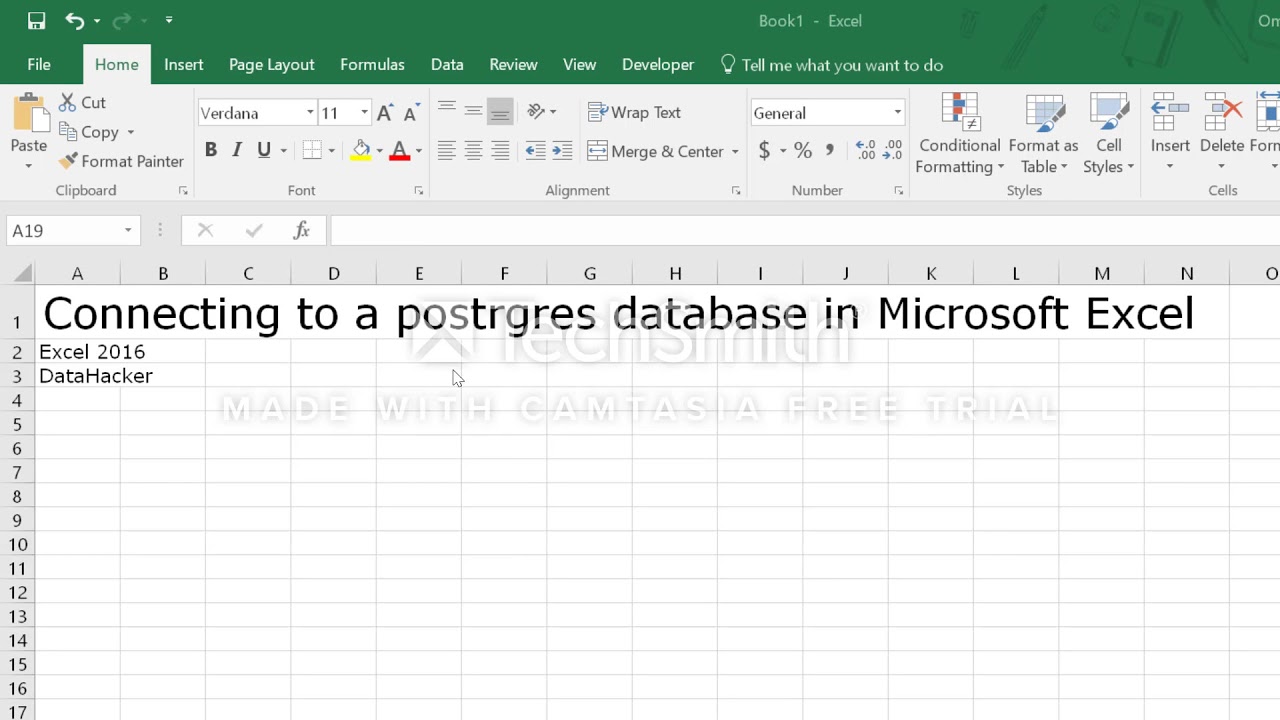Click Accounting dollar format icon

coord(765,150)
